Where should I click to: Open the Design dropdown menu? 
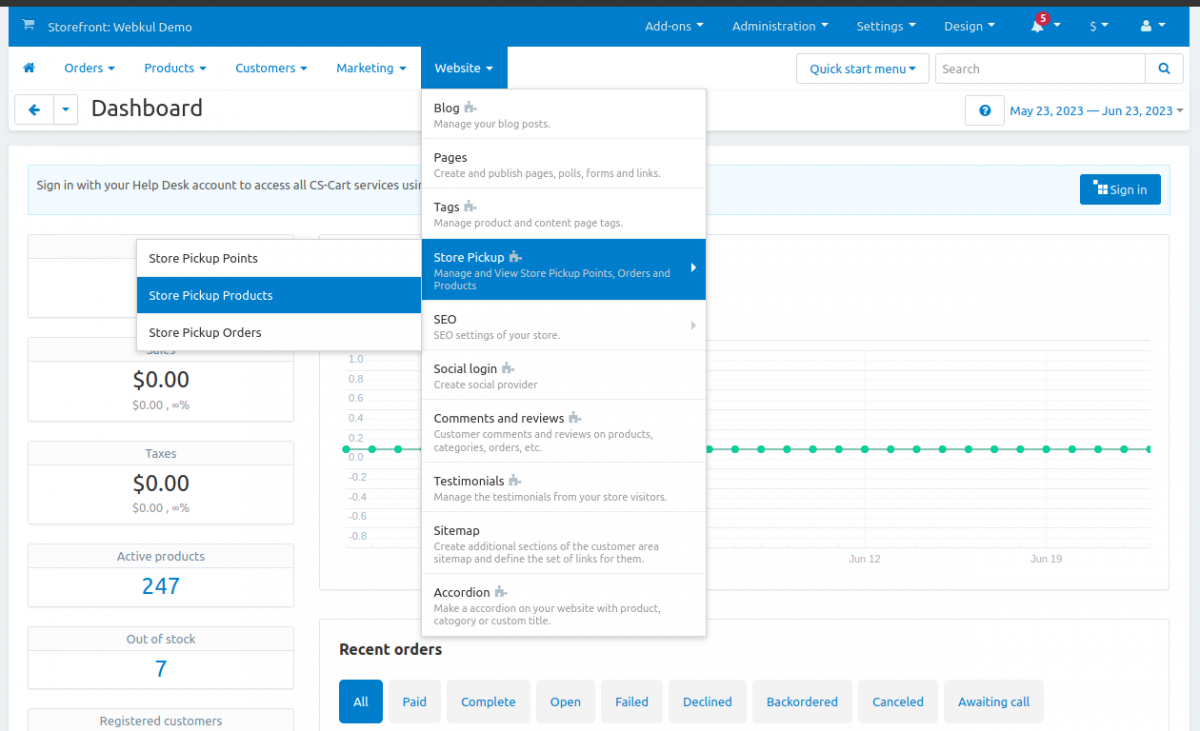click(969, 26)
